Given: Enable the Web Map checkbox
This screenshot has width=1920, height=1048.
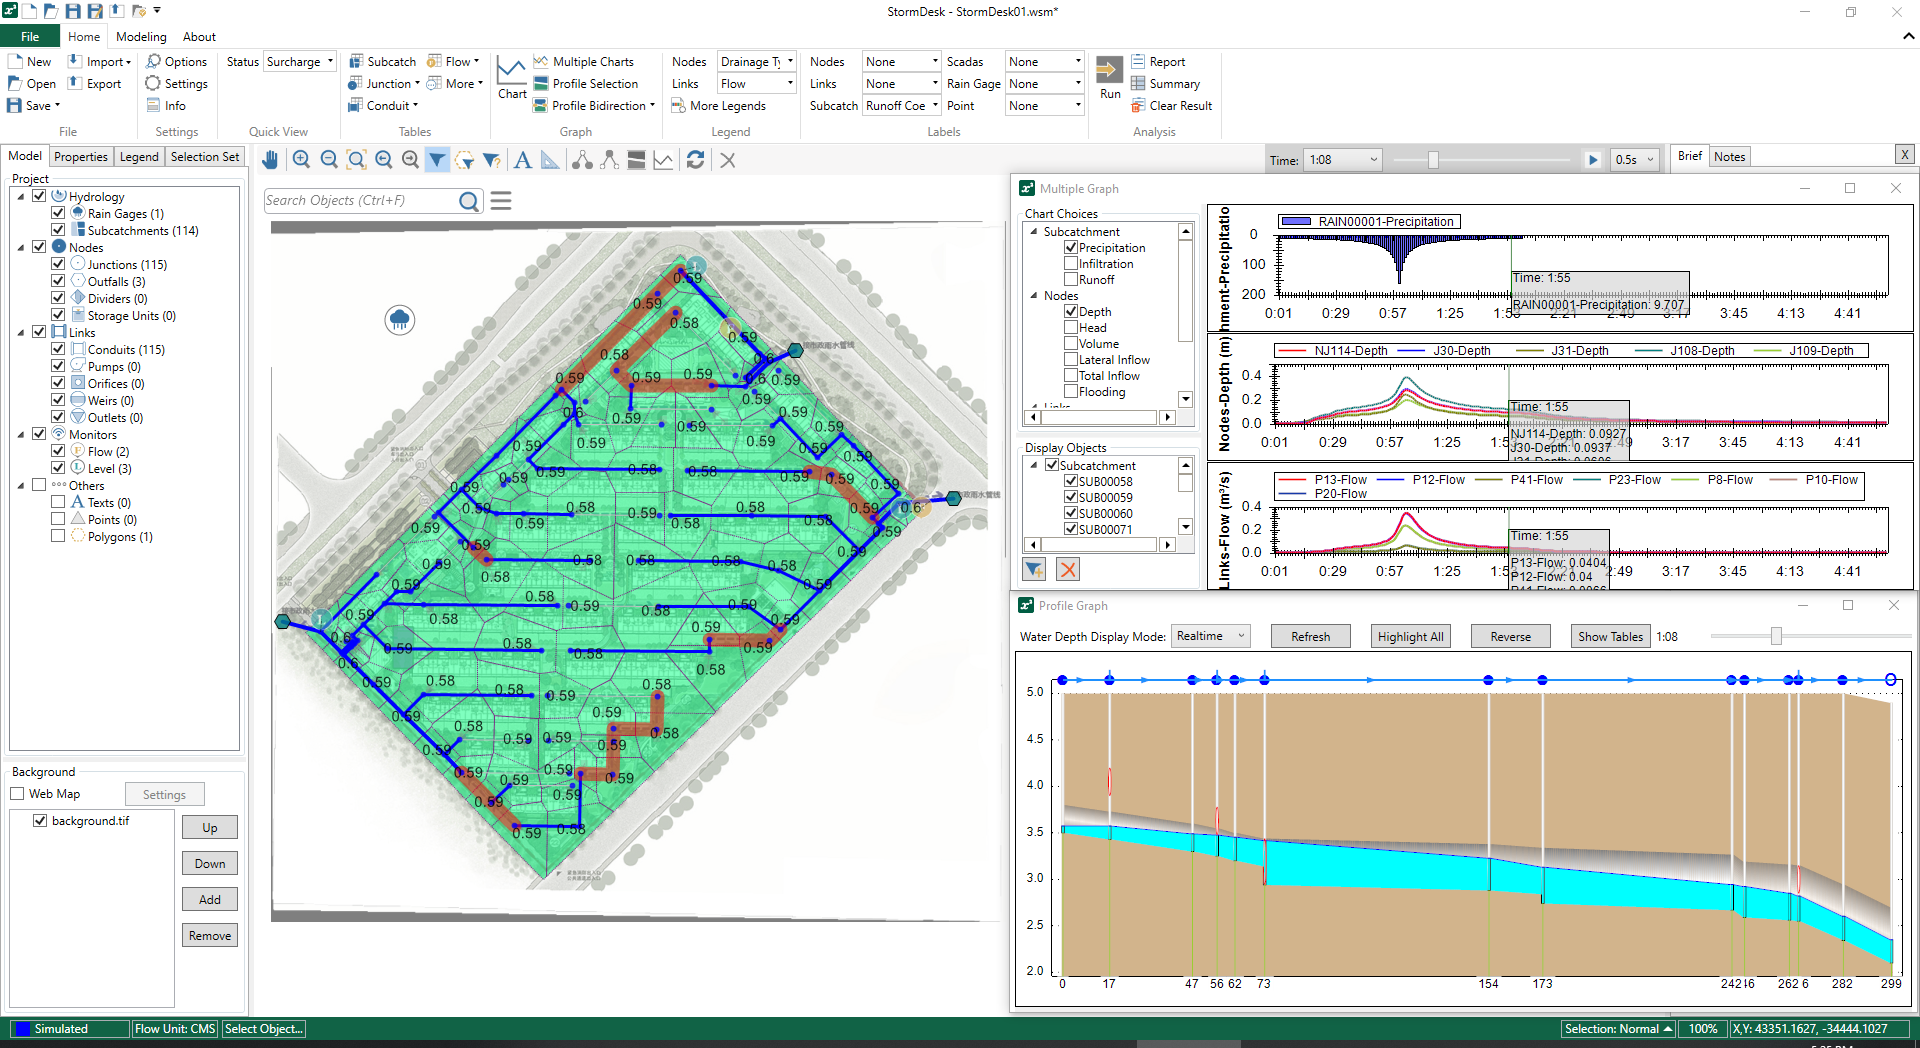Looking at the screenshot, I should point(17,794).
